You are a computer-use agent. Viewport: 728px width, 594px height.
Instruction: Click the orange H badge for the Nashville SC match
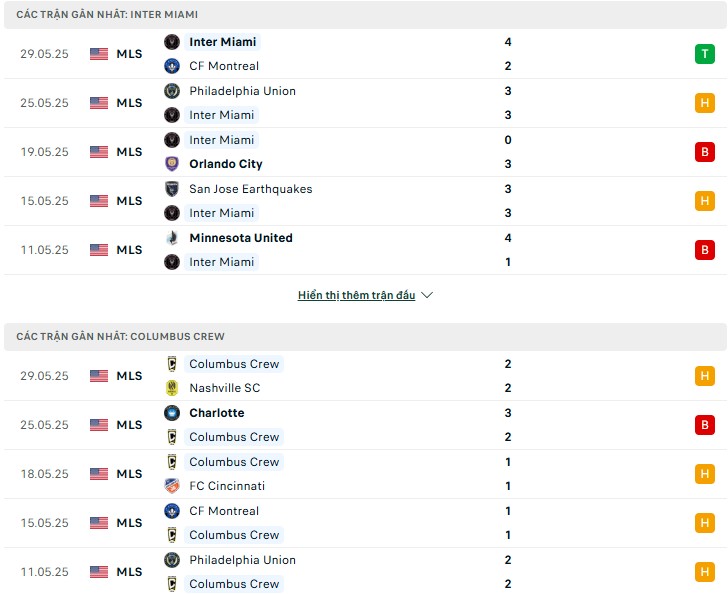coord(704,376)
